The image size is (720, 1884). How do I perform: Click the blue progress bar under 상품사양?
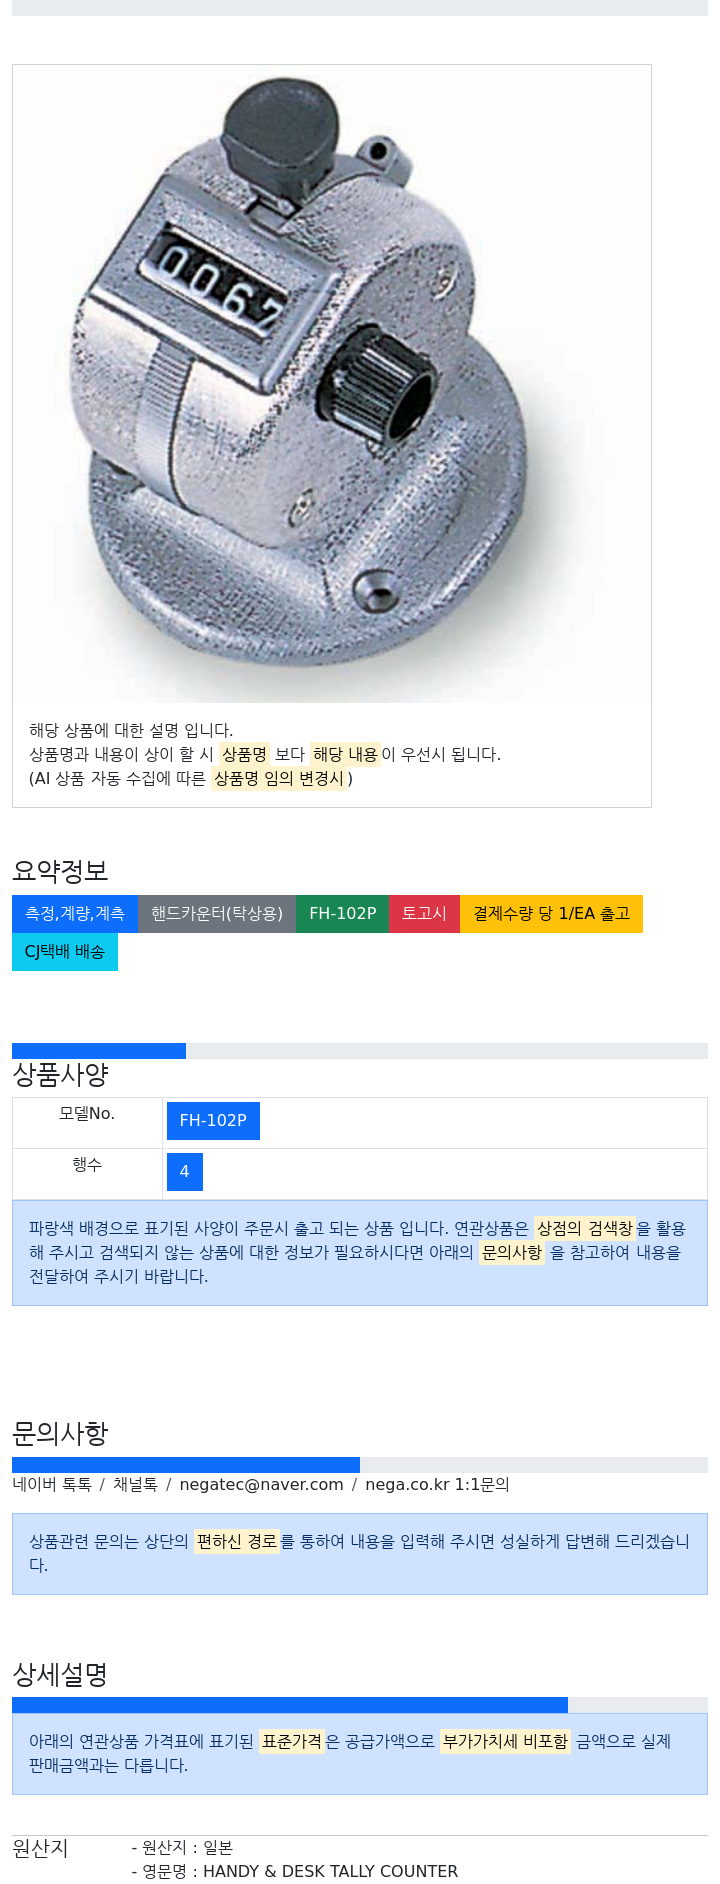pos(99,1051)
